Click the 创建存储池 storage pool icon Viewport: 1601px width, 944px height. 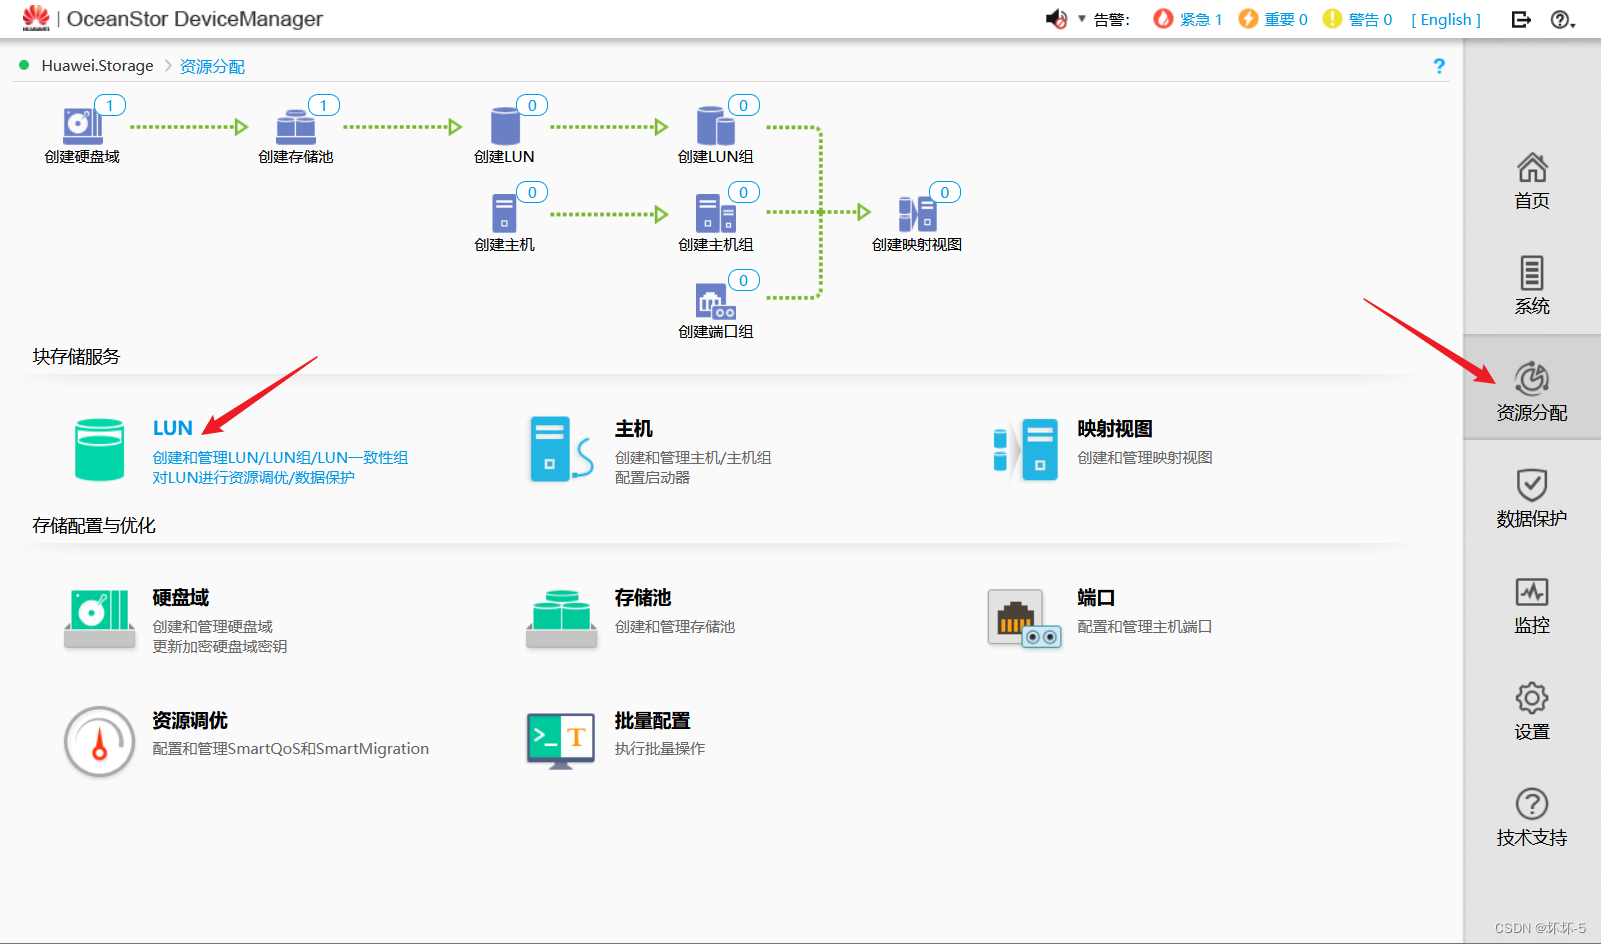295,126
